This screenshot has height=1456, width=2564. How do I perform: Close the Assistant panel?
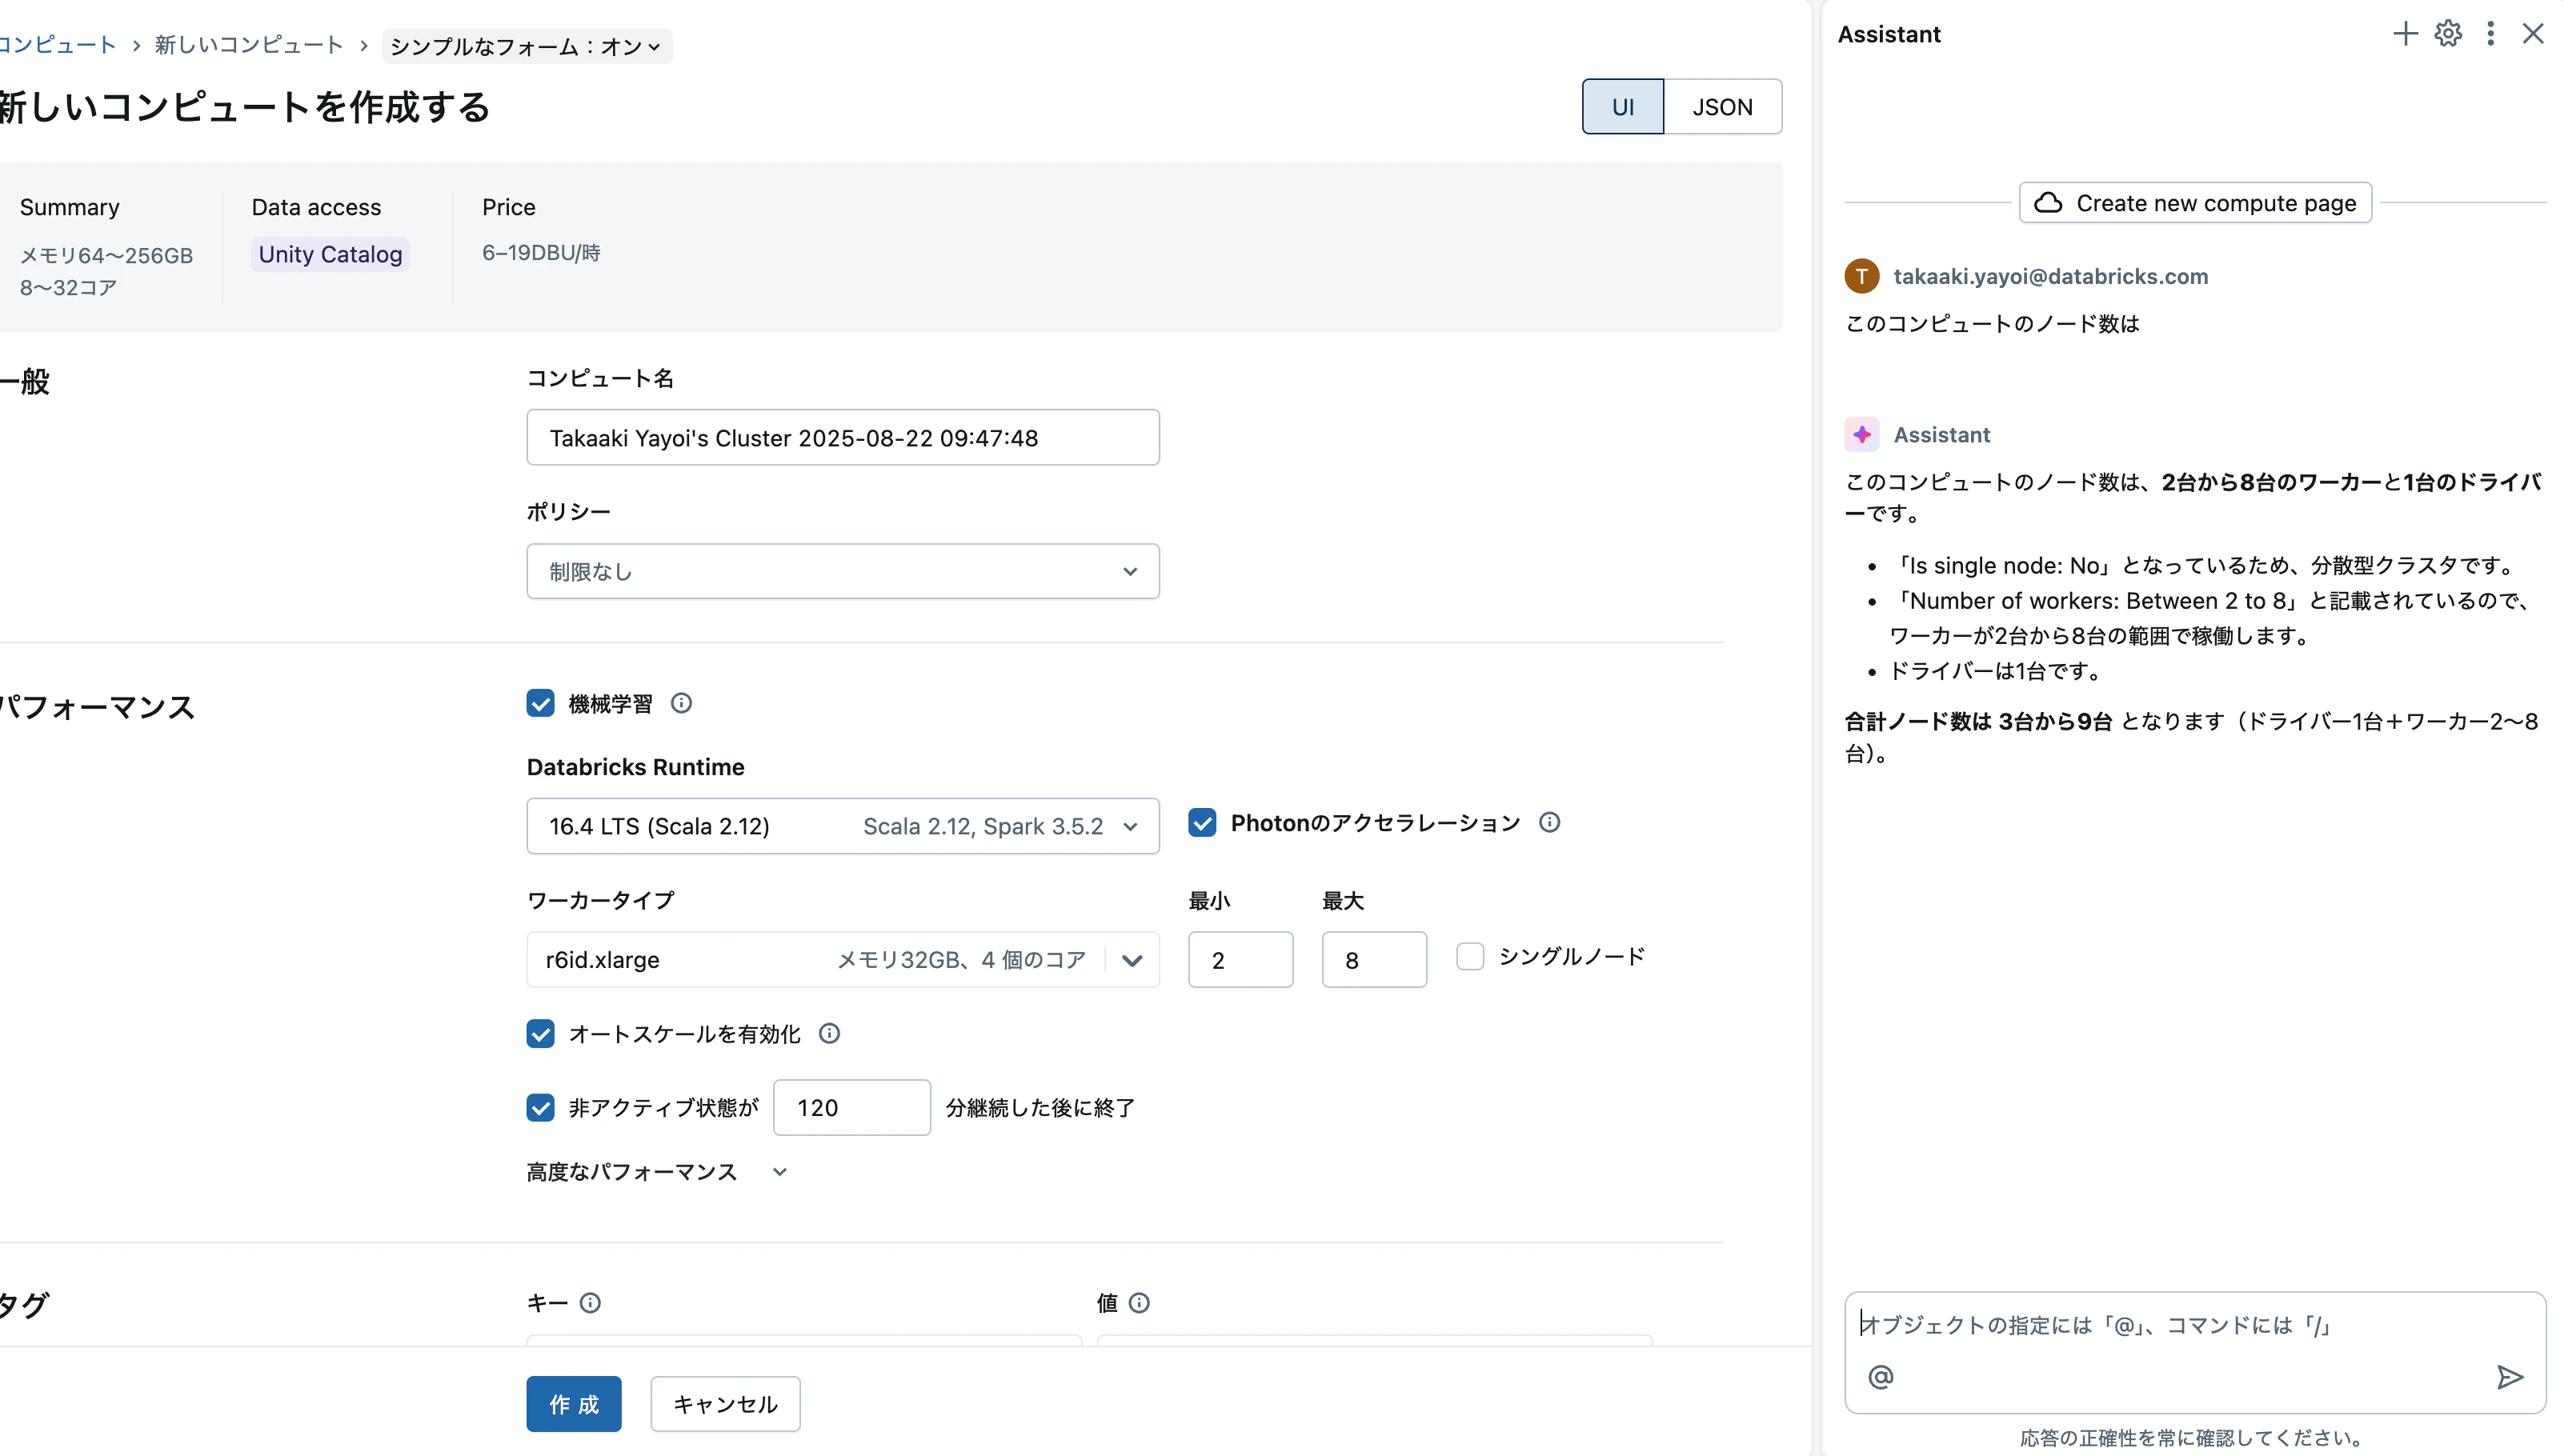pos(2533,34)
